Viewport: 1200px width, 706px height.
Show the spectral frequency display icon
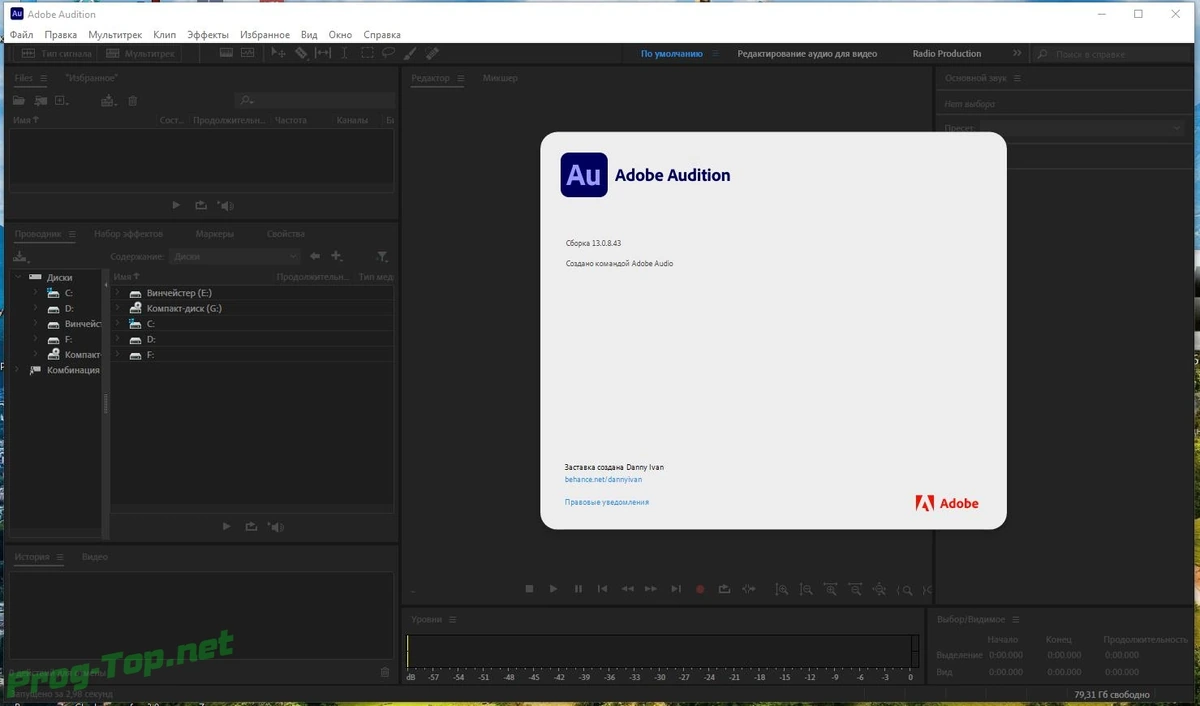click(x=226, y=53)
